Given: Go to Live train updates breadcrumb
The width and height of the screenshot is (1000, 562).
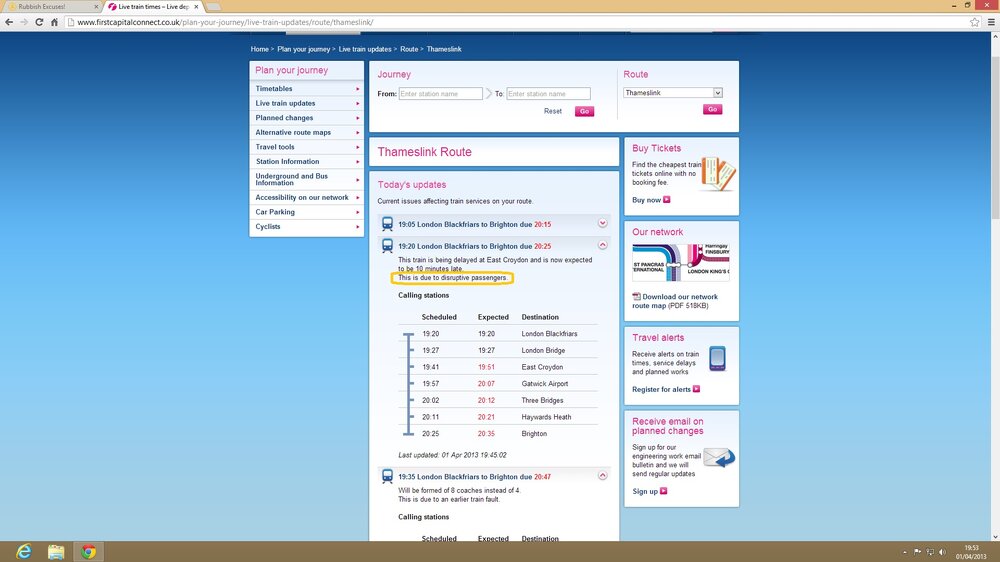Looking at the screenshot, I should click(365, 49).
